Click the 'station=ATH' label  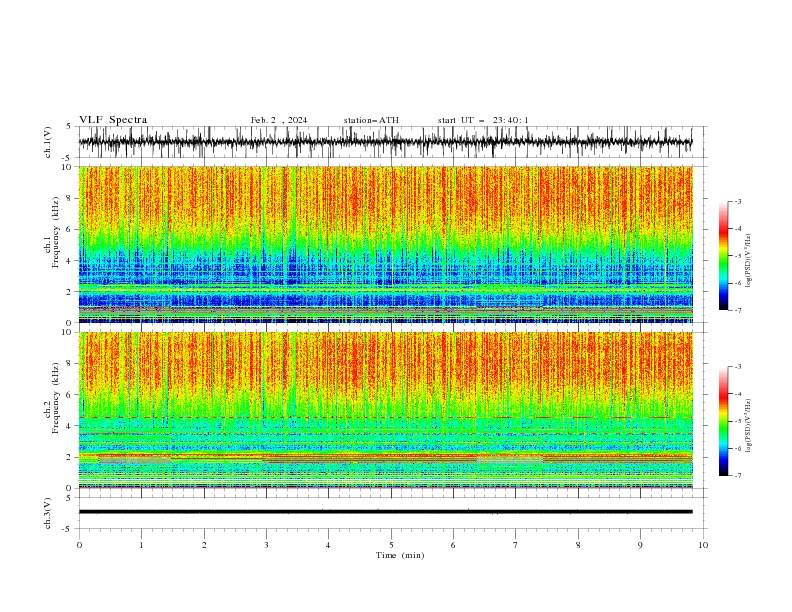pyautogui.click(x=371, y=120)
